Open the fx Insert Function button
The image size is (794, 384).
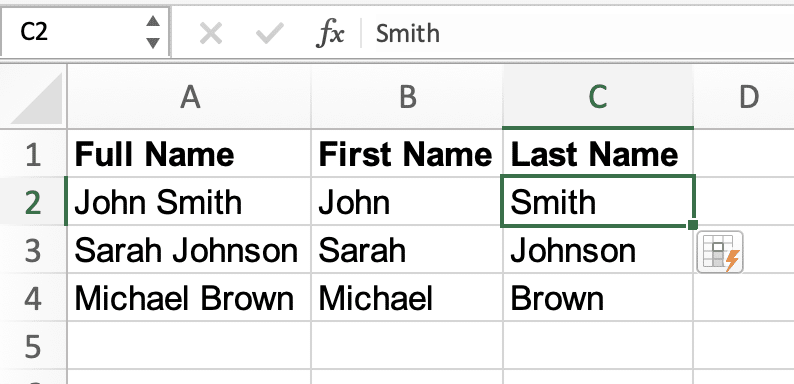click(x=330, y=34)
